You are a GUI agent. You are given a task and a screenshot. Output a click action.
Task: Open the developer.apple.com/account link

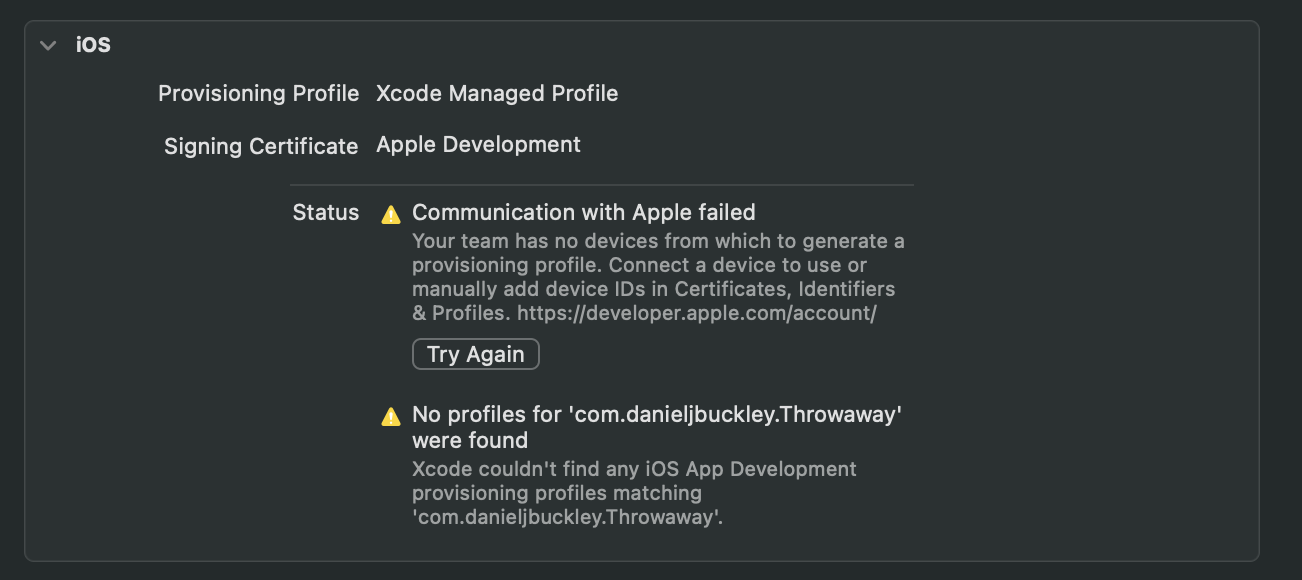tap(697, 313)
